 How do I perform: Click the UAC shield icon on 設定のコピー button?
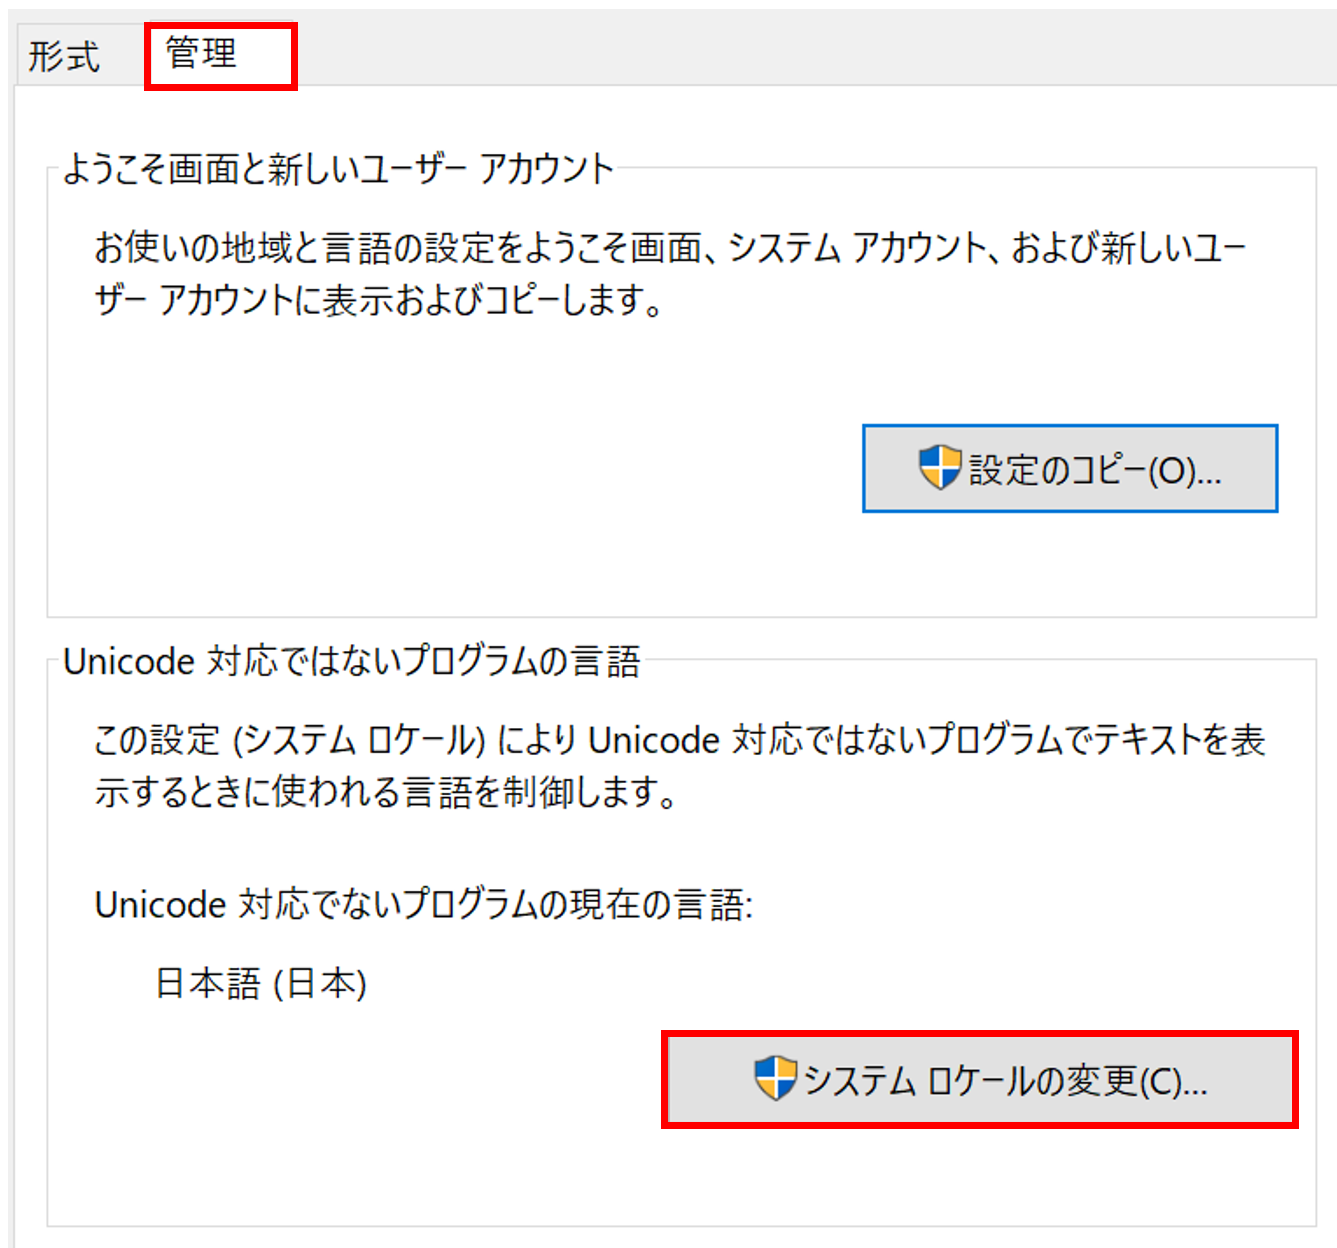point(938,467)
